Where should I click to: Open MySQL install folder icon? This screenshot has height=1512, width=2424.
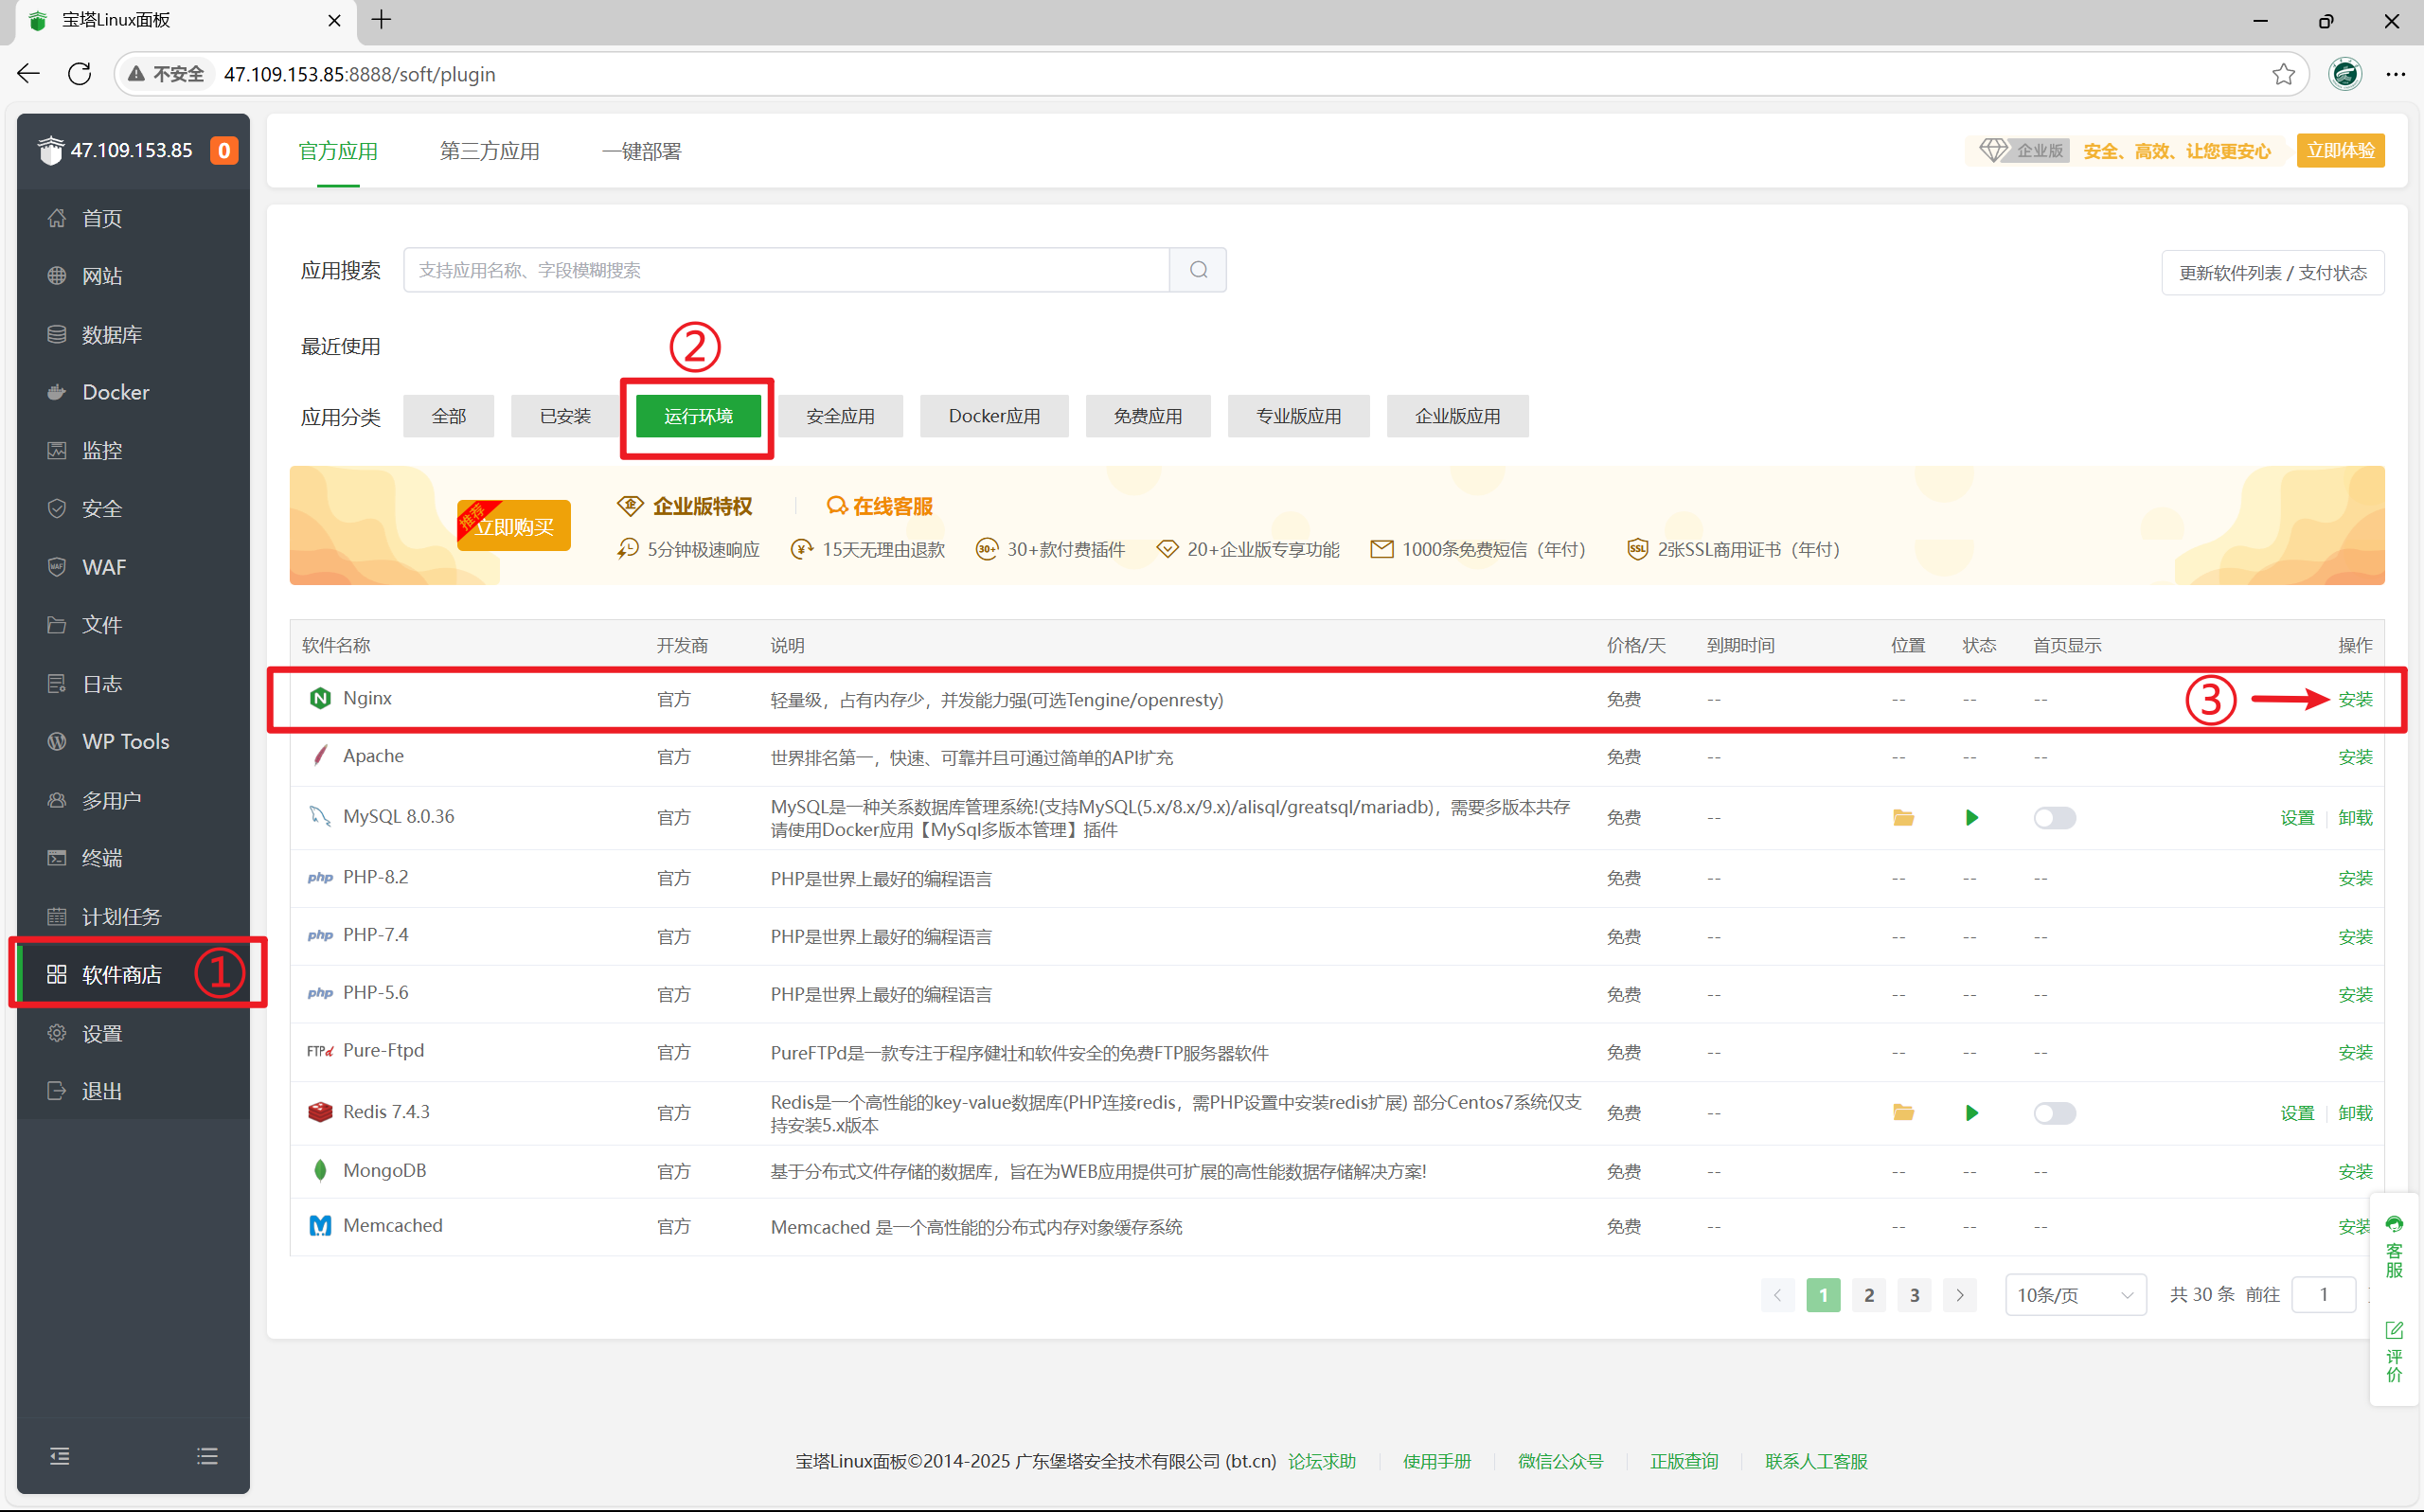(1903, 818)
